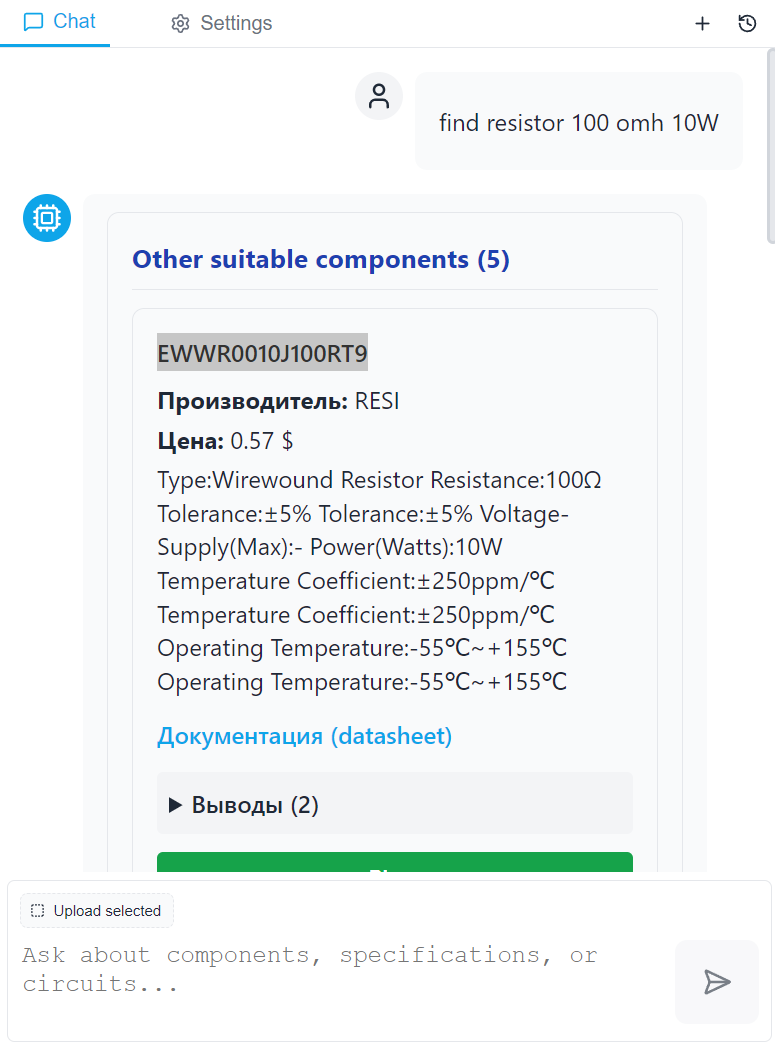Screen dimensions: 775x1042
Task: Click the settings gear icon
Action: (x=180, y=24)
